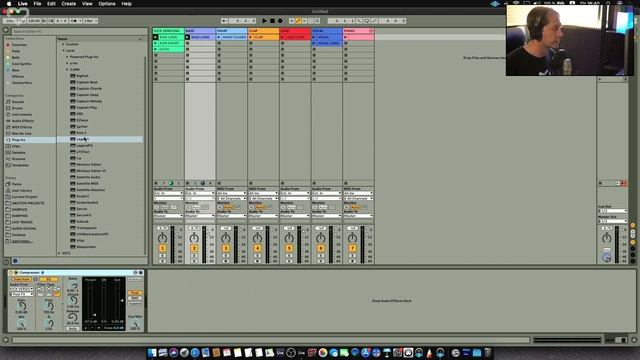Screen dimensions: 640x360
Task: Open the Grooves category in browser
Action: tap(18, 159)
